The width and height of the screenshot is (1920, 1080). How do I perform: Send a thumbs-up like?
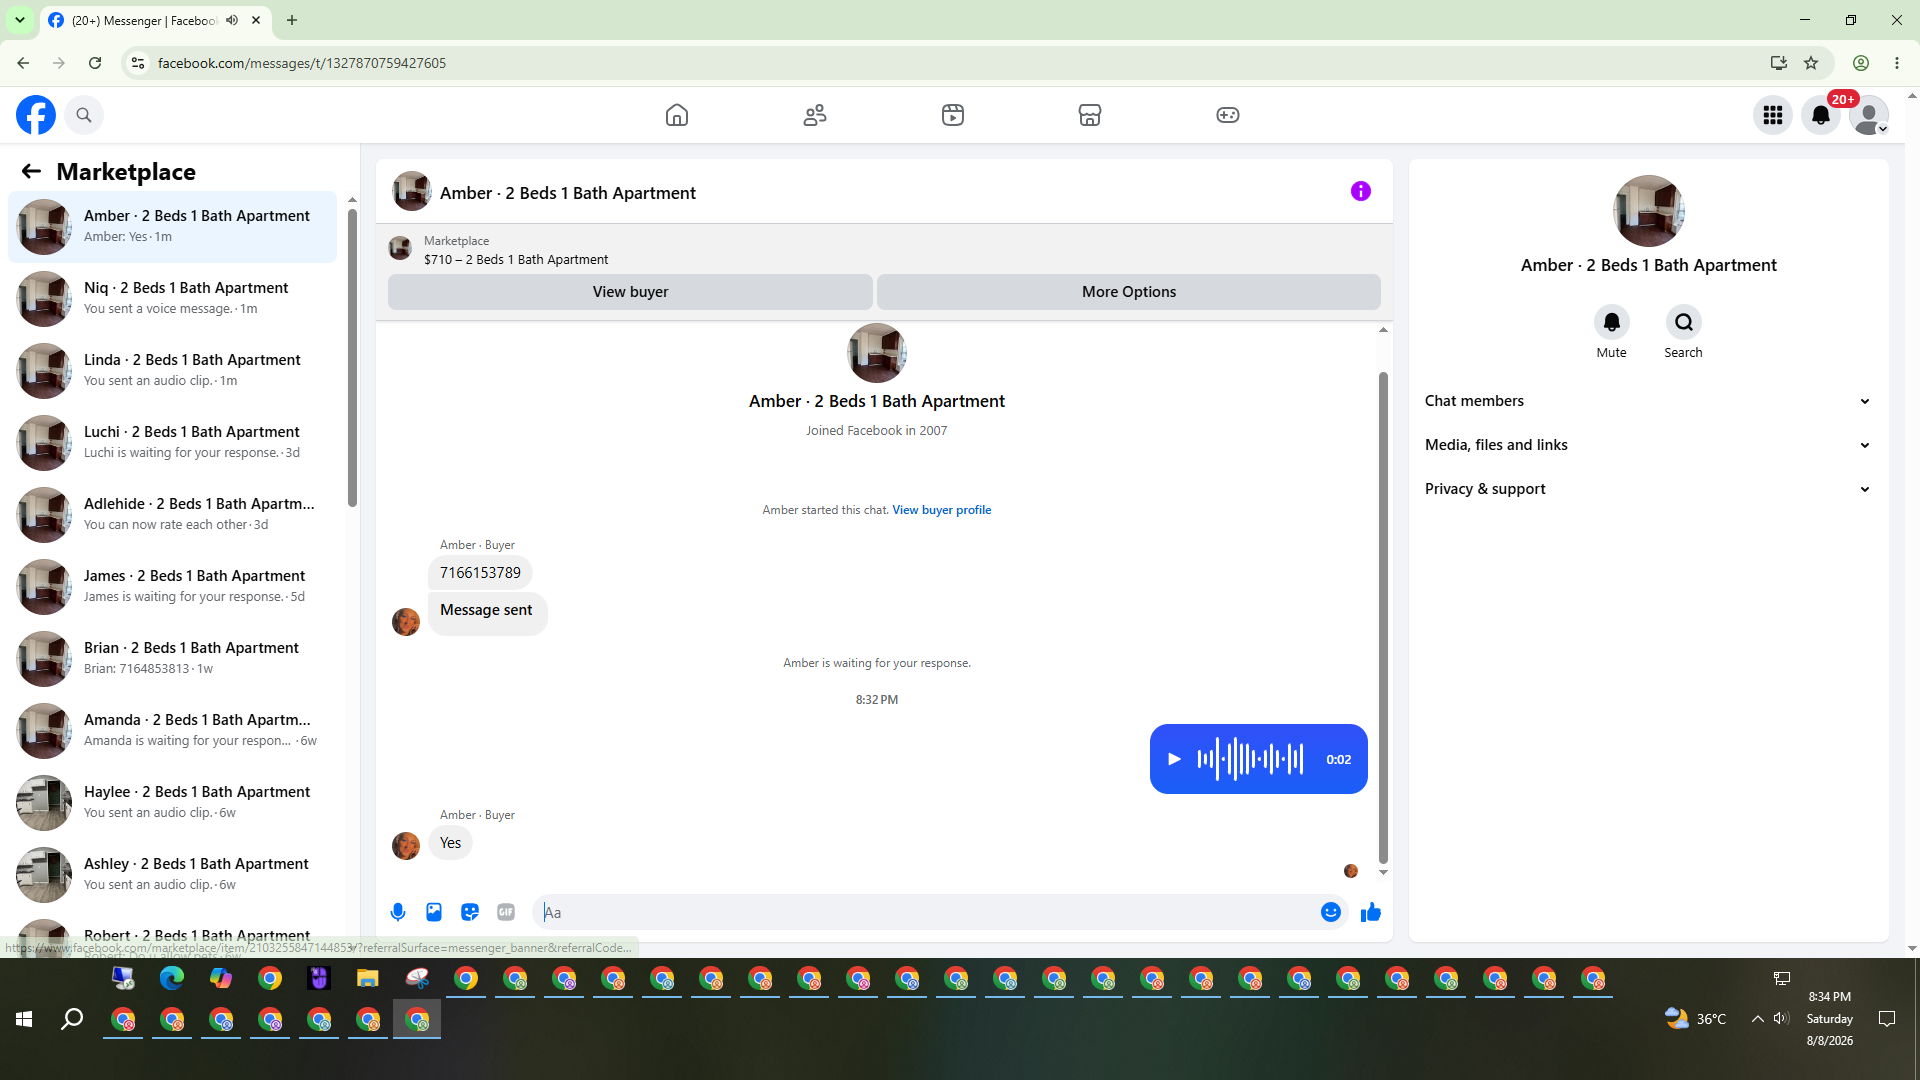click(x=1371, y=912)
